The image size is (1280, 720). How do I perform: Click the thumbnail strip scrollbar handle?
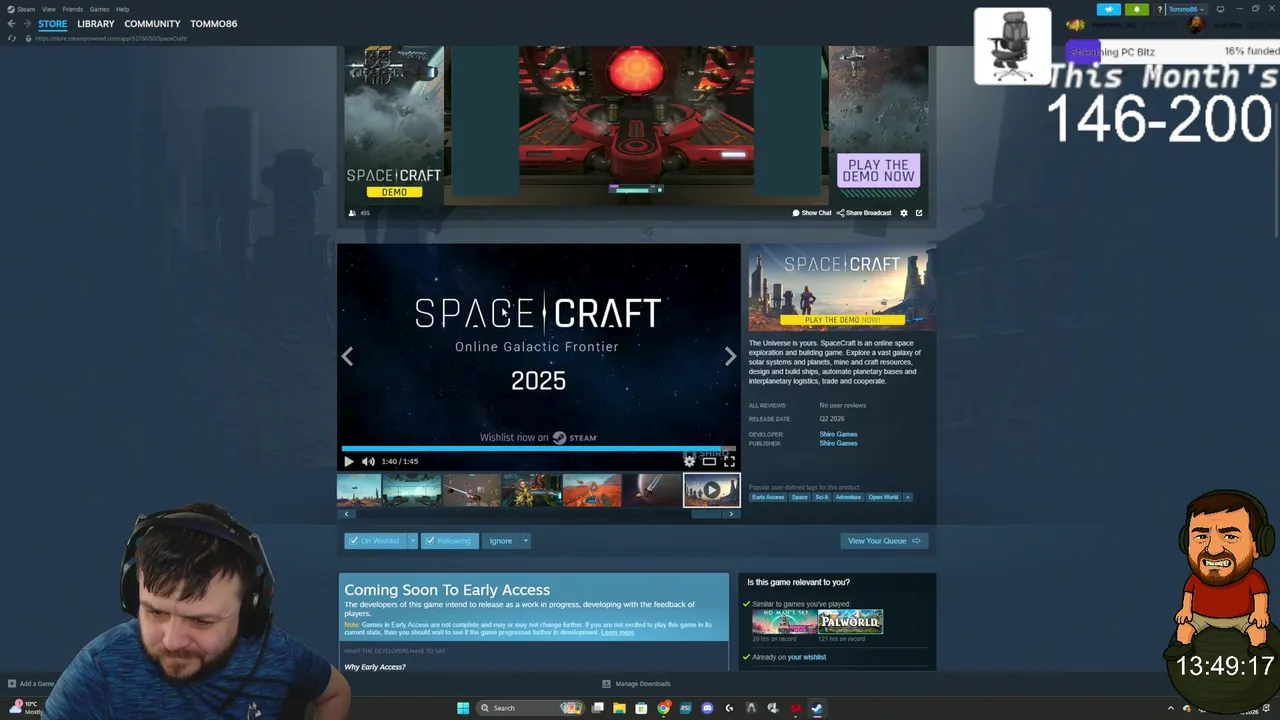click(706, 514)
